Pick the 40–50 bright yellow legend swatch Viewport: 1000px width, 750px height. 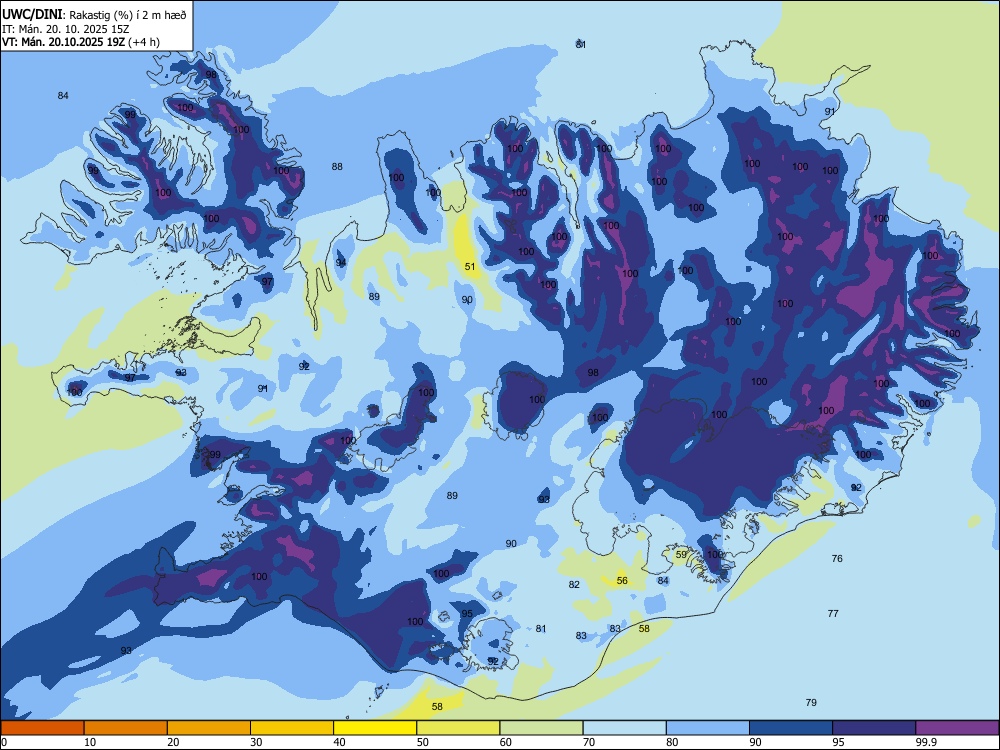(375, 728)
